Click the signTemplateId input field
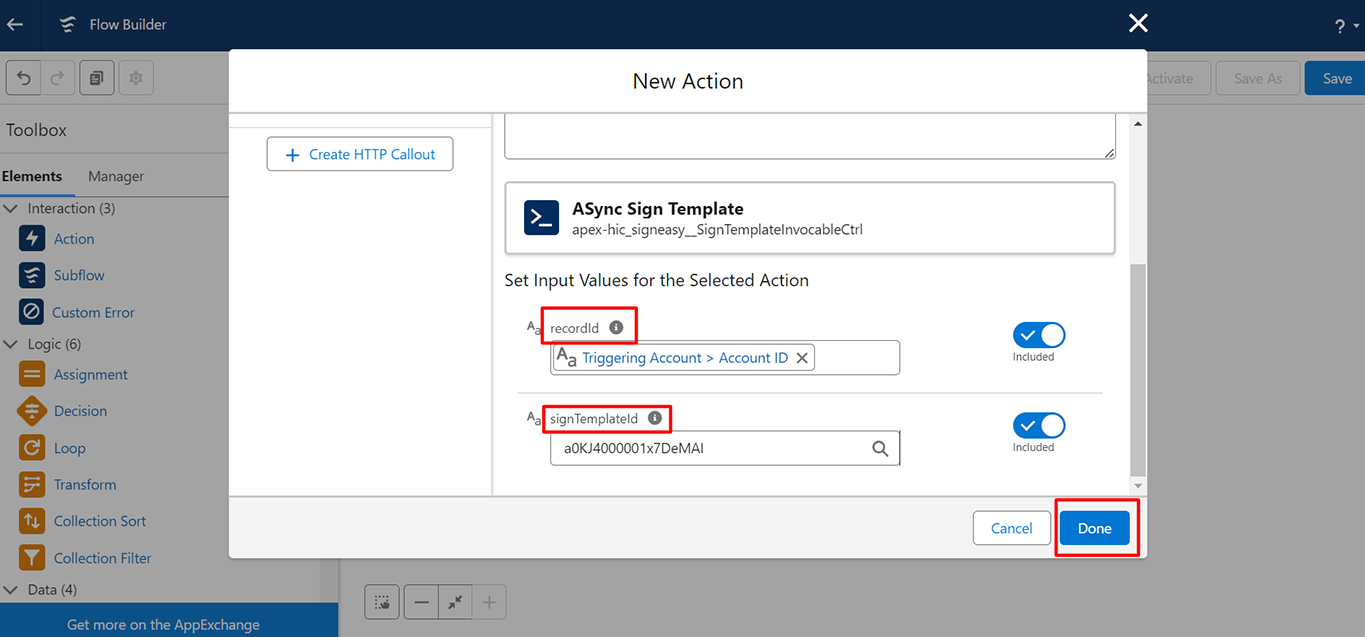This screenshot has width=1365, height=637. point(725,449)
